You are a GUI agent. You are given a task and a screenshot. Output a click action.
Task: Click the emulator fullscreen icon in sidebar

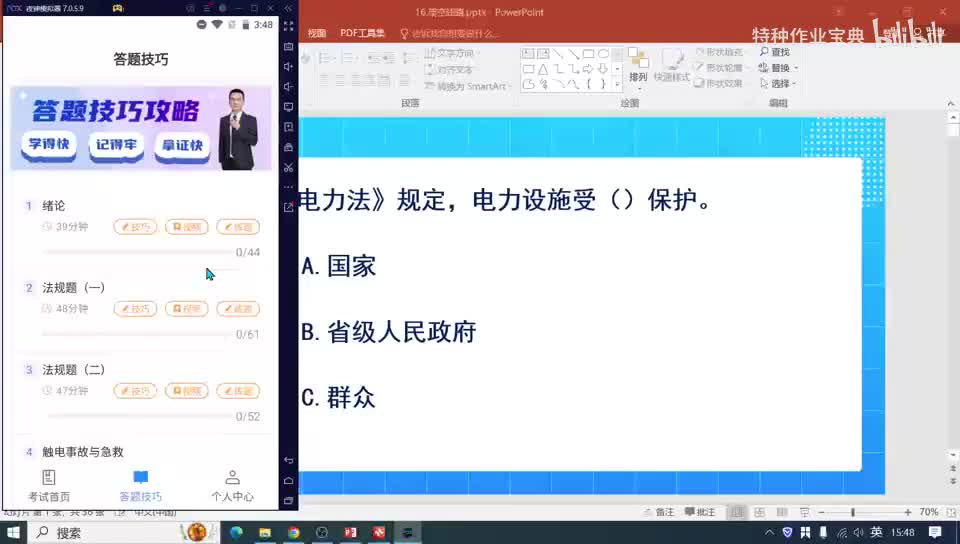pyautogui.click(x=288, y=26)
